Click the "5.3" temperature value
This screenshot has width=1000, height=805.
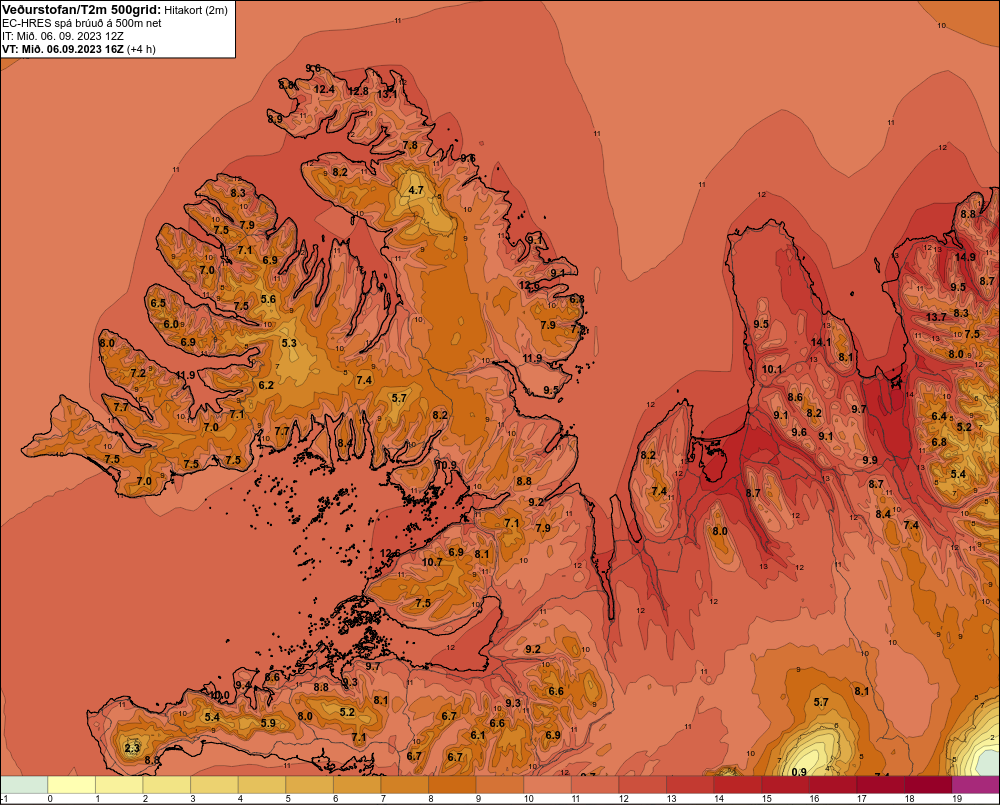pos(289,343)
